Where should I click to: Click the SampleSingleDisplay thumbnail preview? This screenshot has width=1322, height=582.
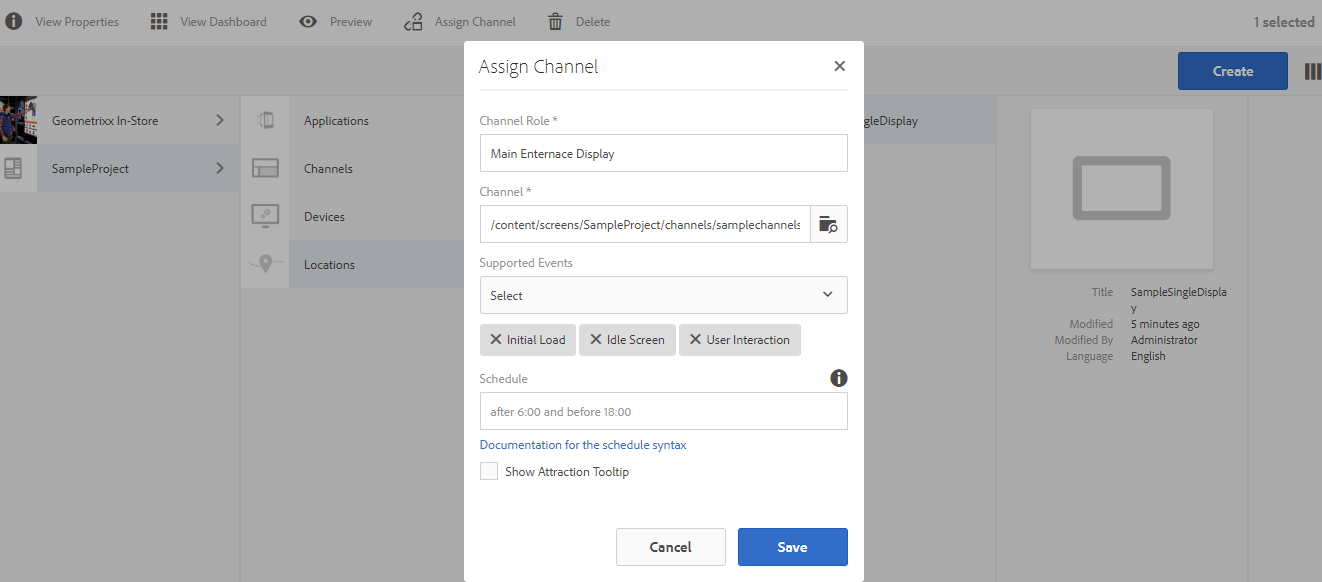pos(1121,189)
